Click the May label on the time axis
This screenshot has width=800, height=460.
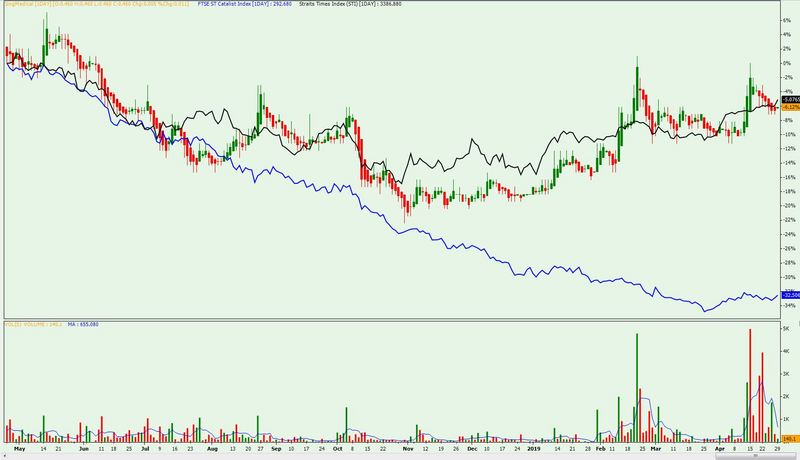click(20, 449)
